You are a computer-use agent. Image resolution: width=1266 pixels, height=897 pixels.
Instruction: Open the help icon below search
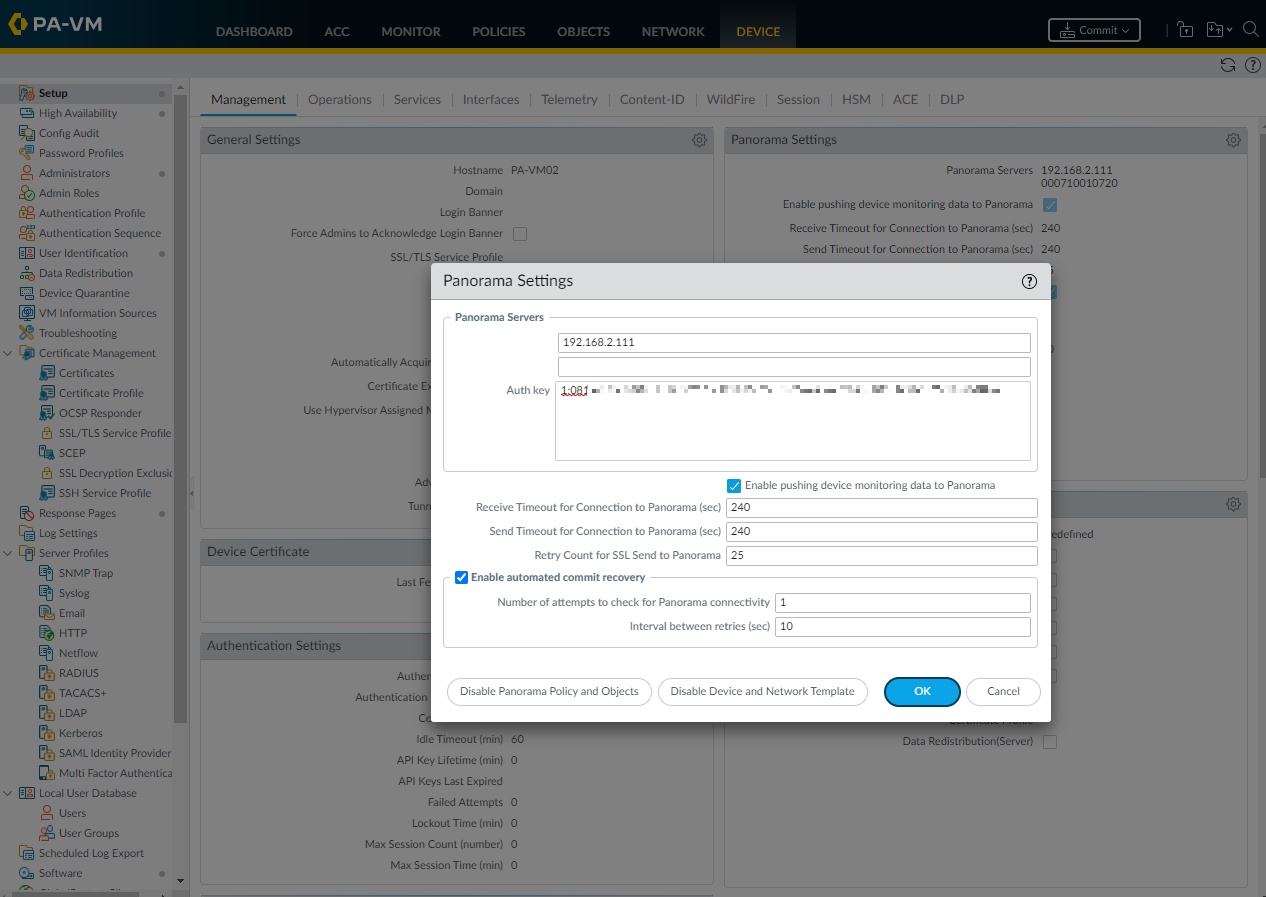[1252, 65]
